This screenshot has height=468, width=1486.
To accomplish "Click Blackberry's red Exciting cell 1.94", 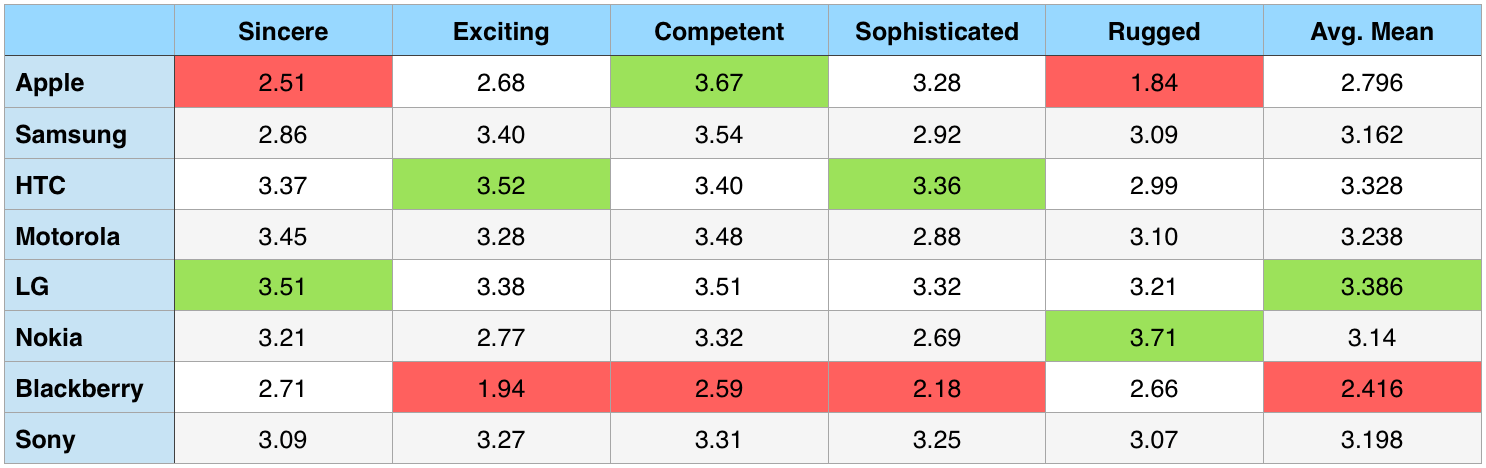I will pyautogui.click(x=501, y=389).
